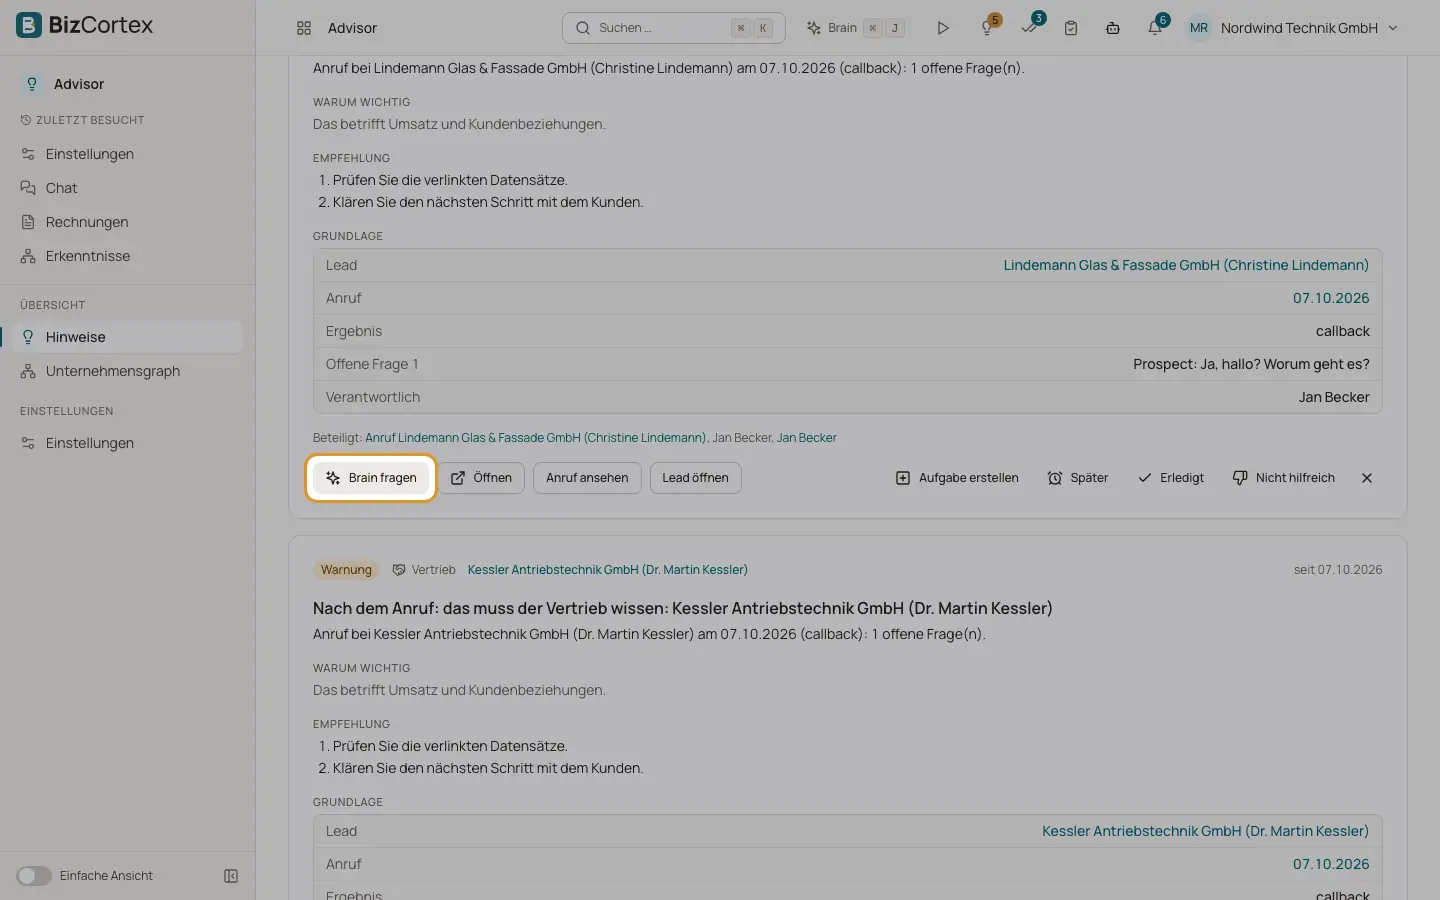Click the Vertrieb tag on the Kessler card

click(424, 570)
